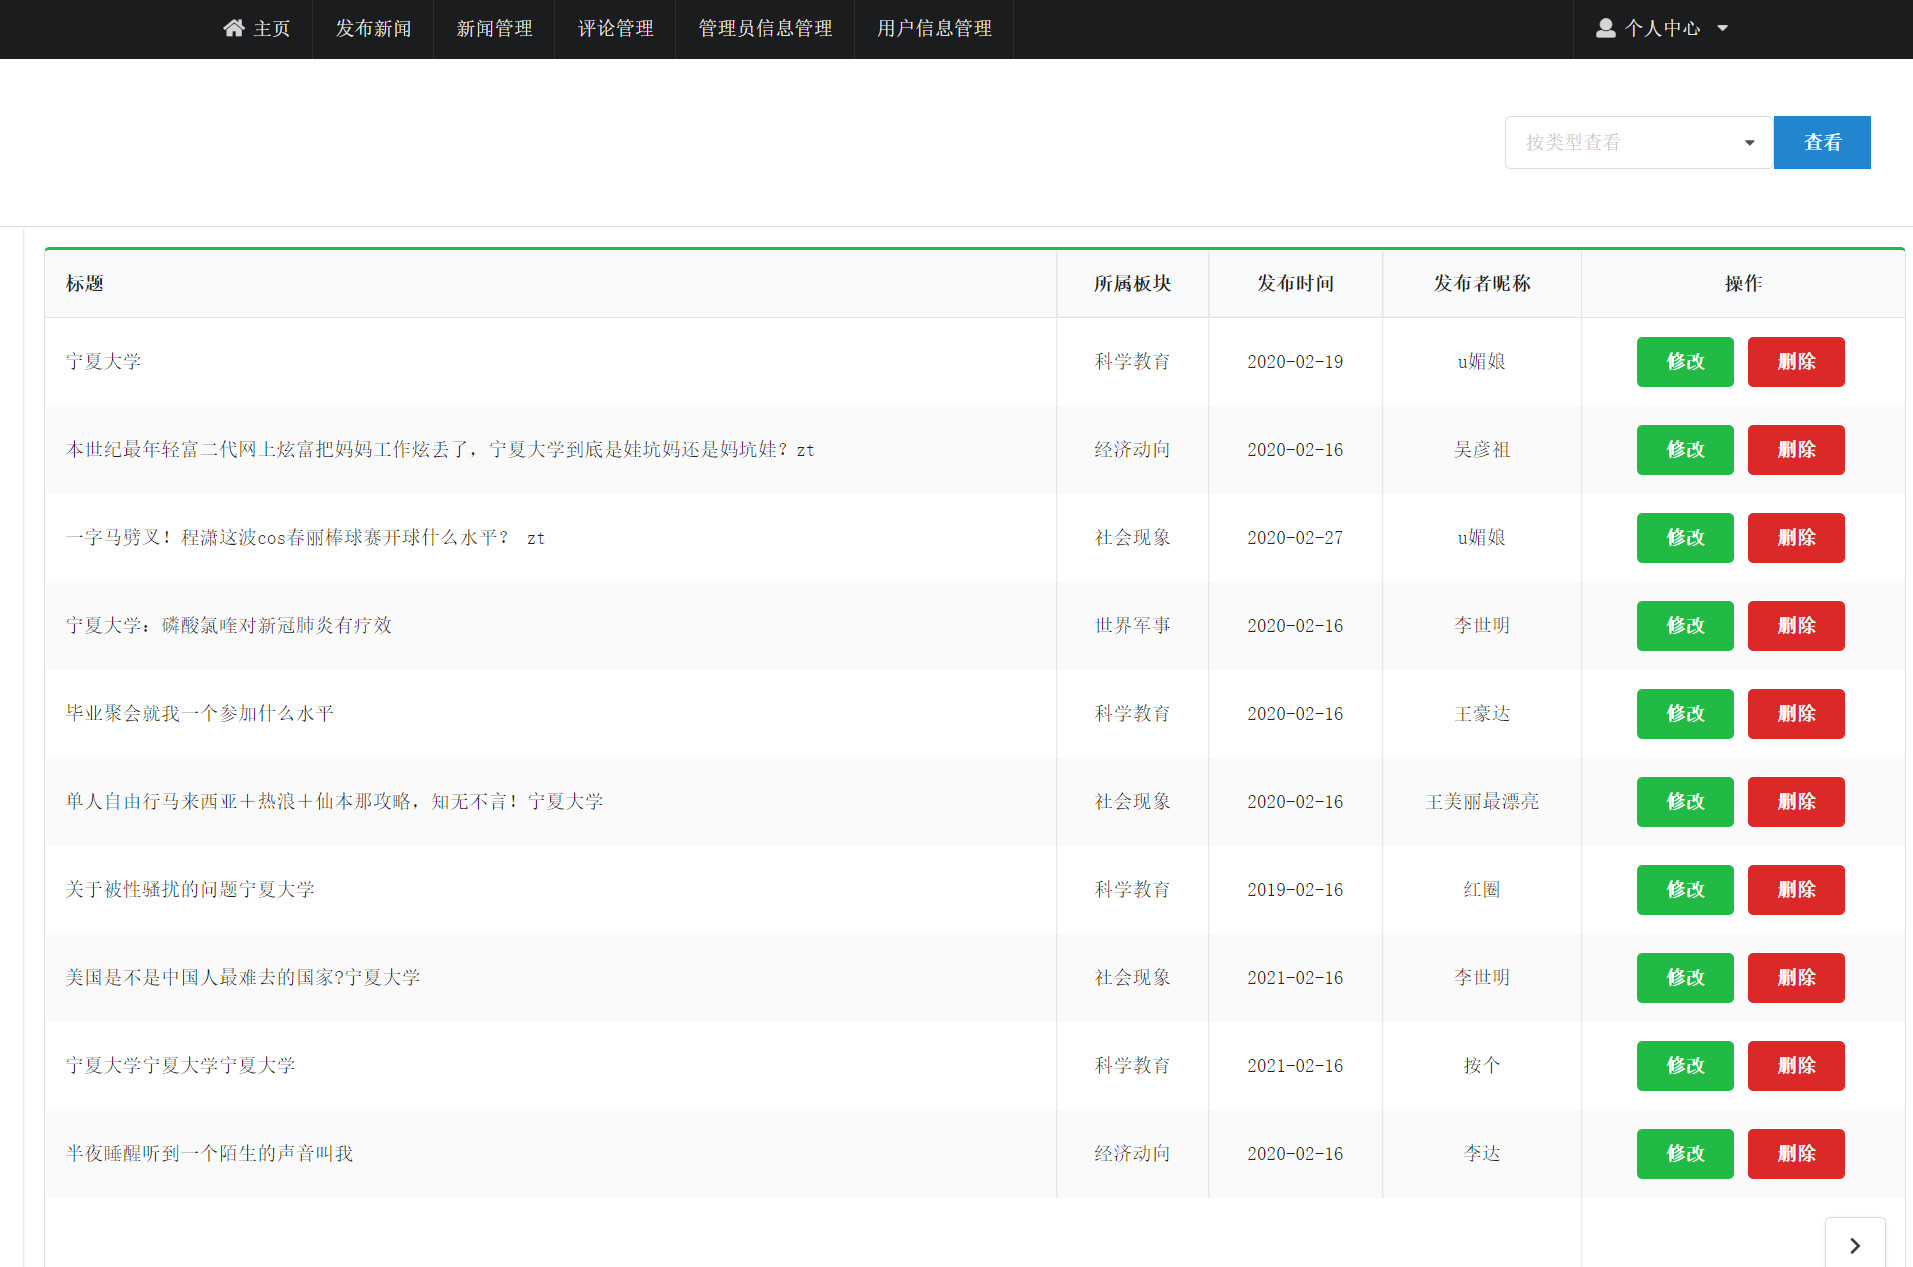
Task: Open 评论管理 menu item
Action: tap(615, 28)
